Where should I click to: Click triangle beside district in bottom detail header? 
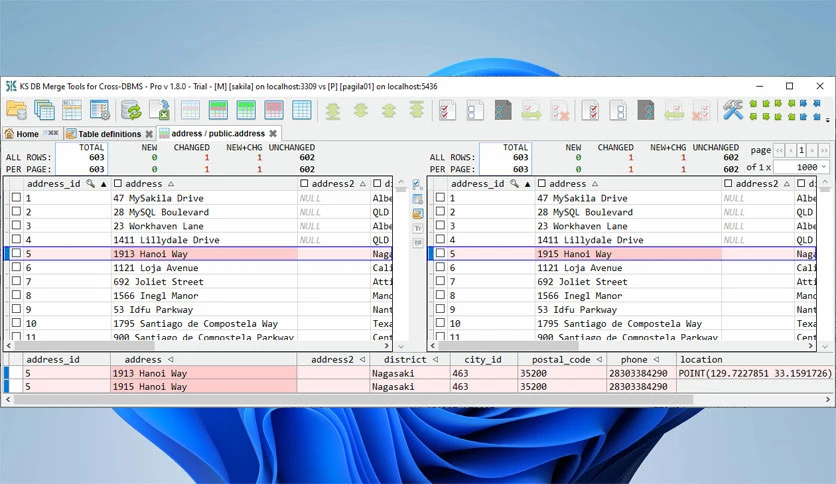[435, 360]
